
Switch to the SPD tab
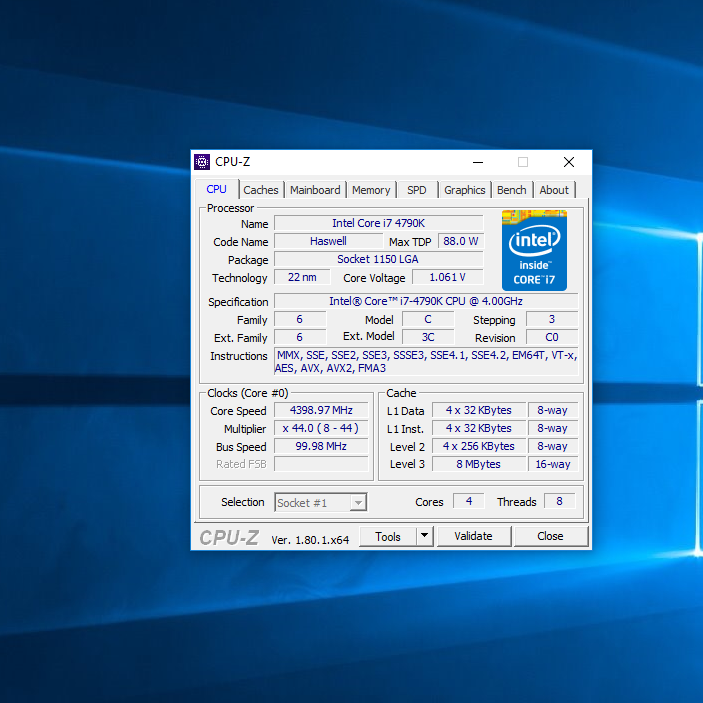[417, 190]
